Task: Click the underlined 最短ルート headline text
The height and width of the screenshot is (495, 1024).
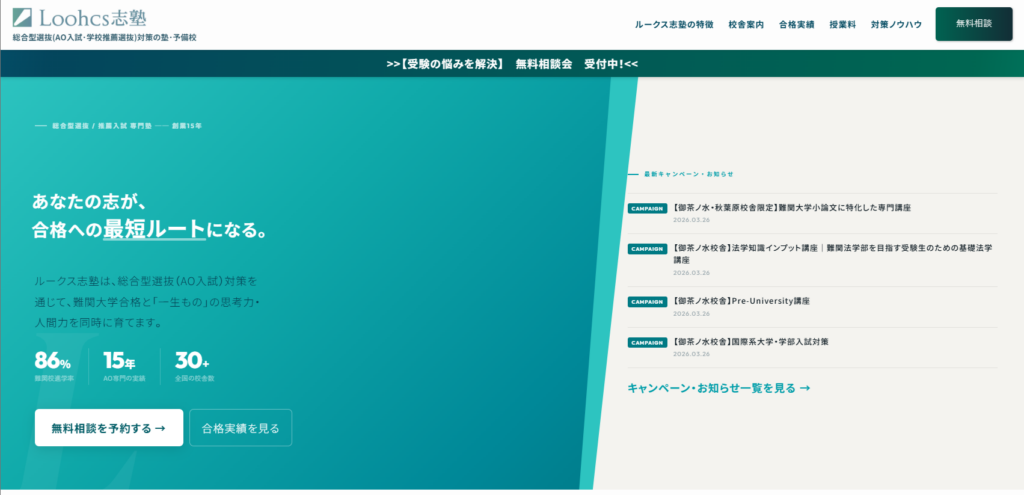Action: click(x=154, y=230)
